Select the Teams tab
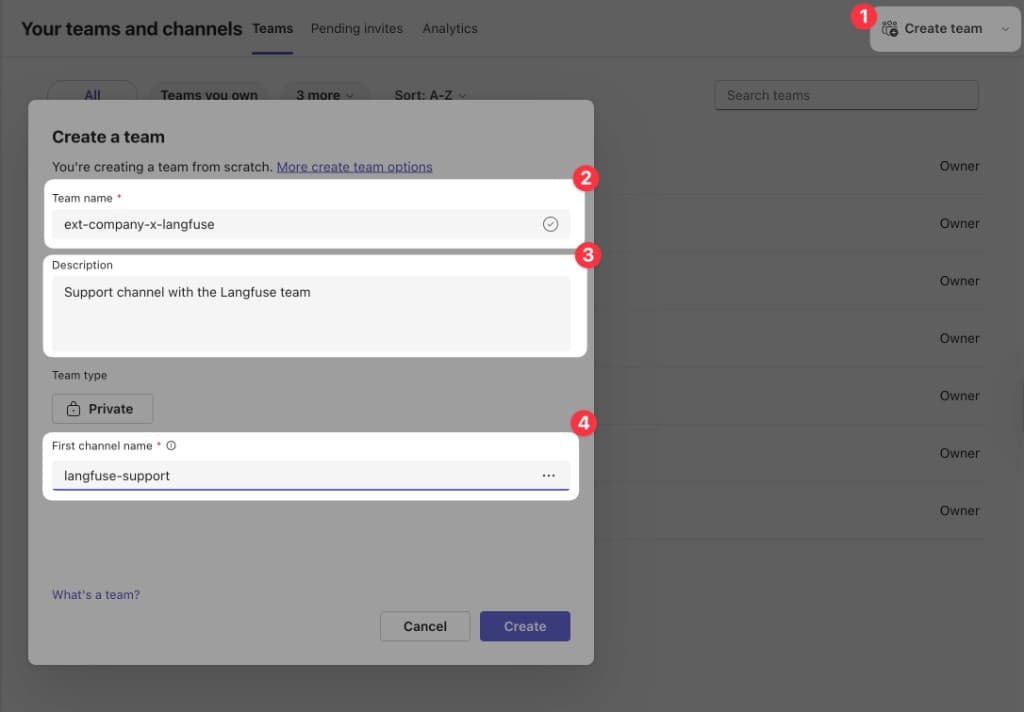Viewport: 1024px width, 712px height. pyautogui.click(x=272, y=28)
